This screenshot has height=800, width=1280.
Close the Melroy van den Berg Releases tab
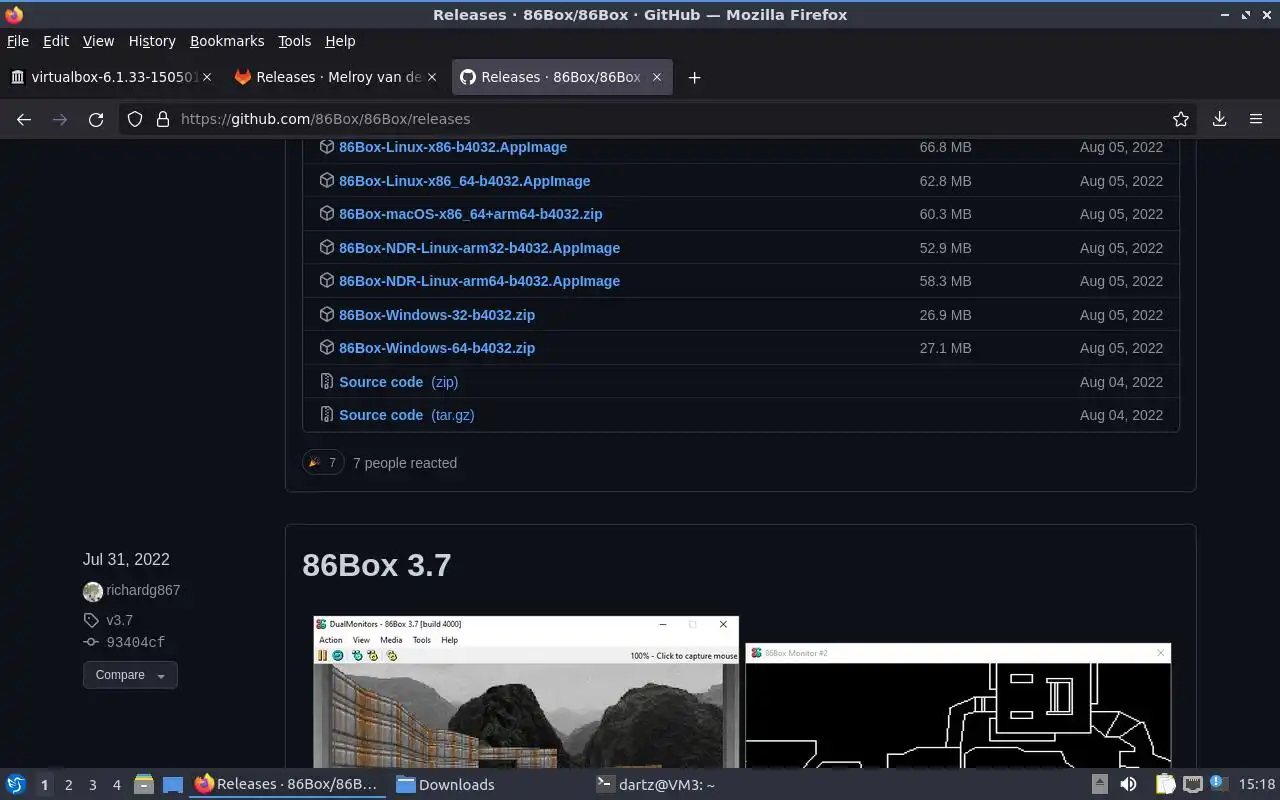click(432, 77)
